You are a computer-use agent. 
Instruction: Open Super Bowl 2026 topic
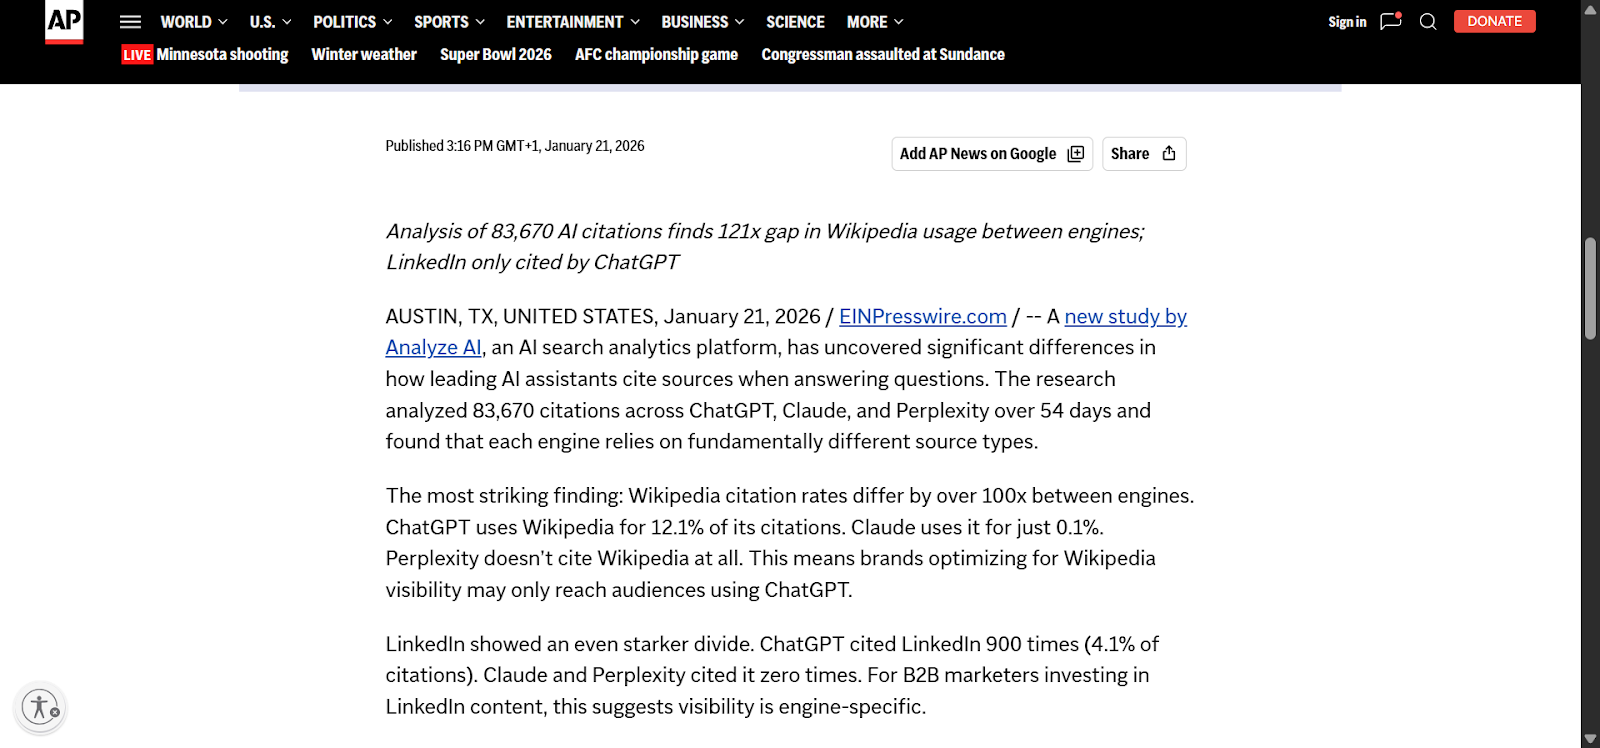pyautogui.click(x=496, y=54)
